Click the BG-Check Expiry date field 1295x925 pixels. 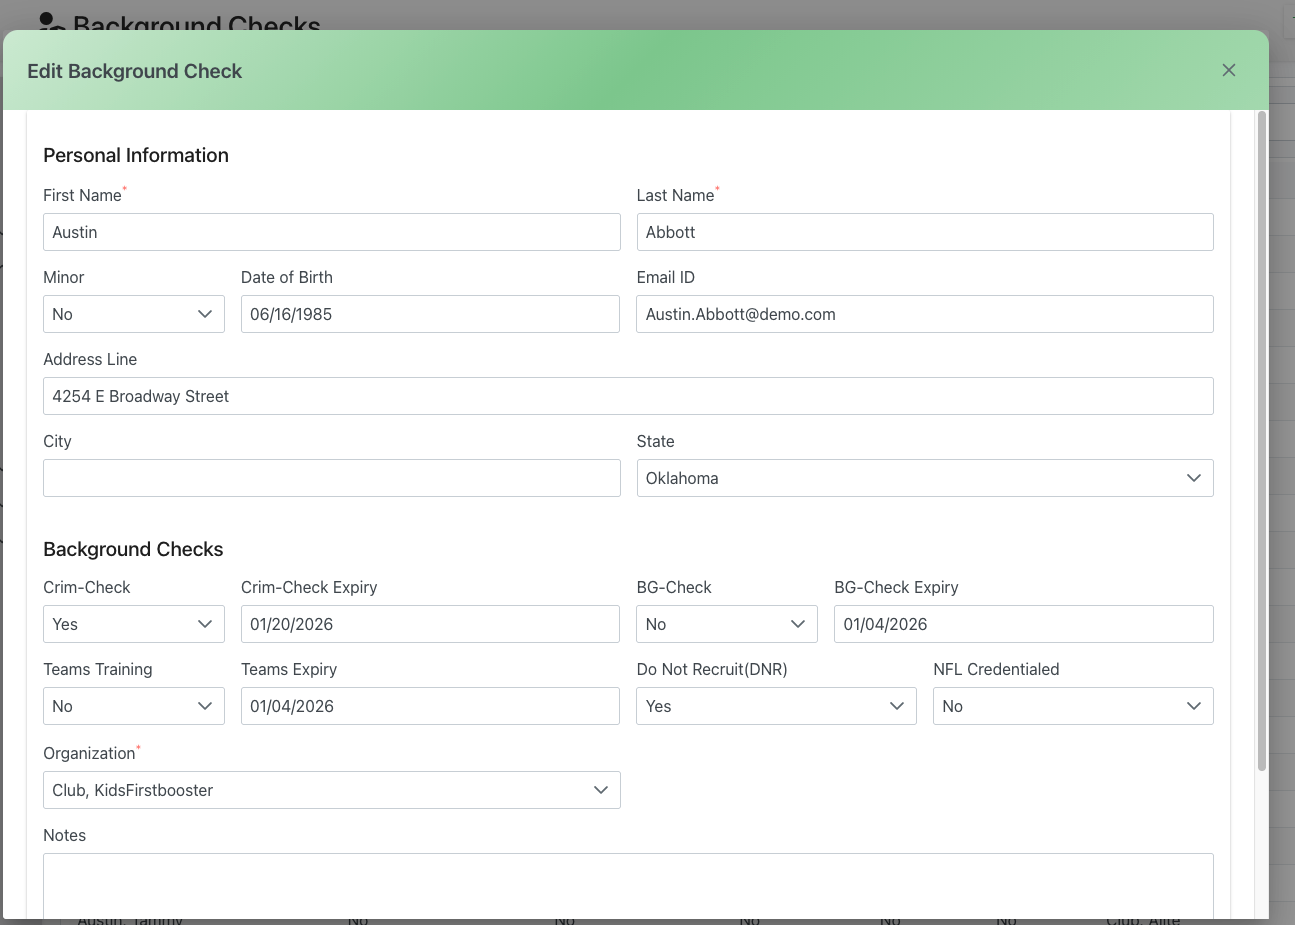[1023, 624]
